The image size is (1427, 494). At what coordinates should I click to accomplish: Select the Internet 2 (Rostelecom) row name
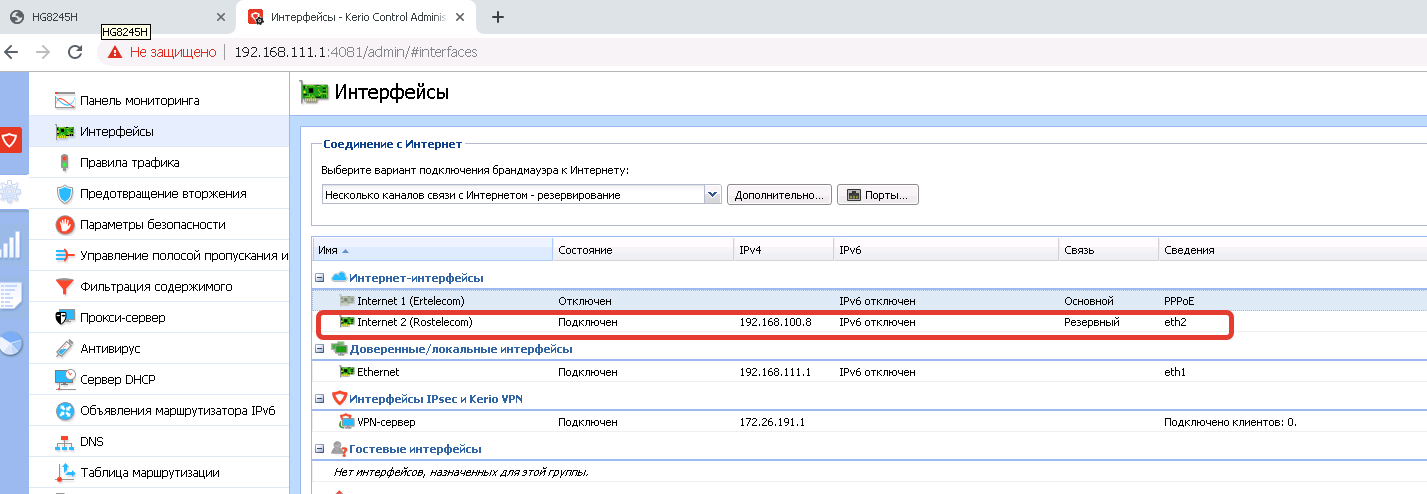[x=414, y=323]
